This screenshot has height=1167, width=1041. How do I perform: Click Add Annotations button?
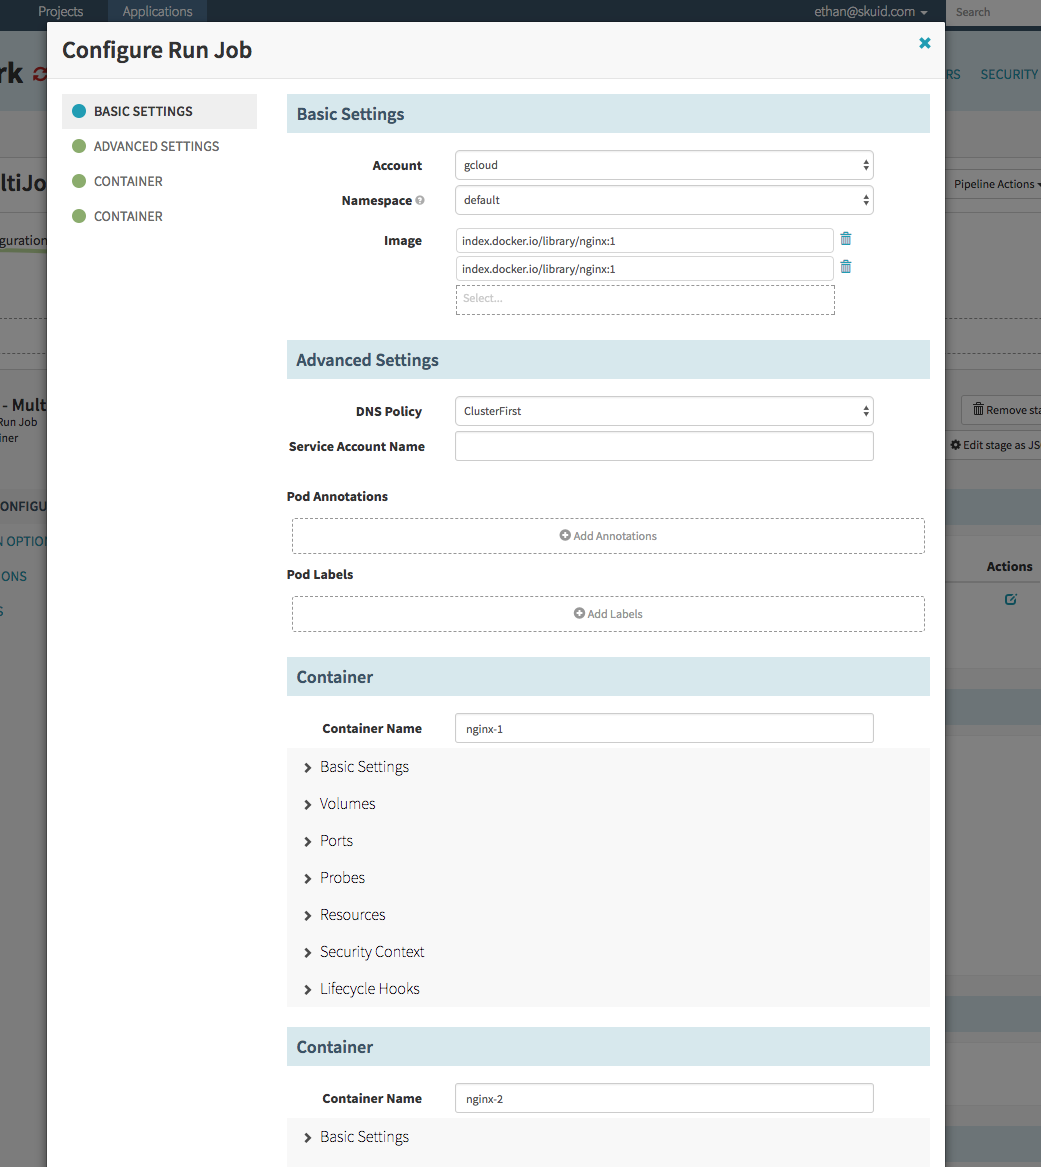608,536
